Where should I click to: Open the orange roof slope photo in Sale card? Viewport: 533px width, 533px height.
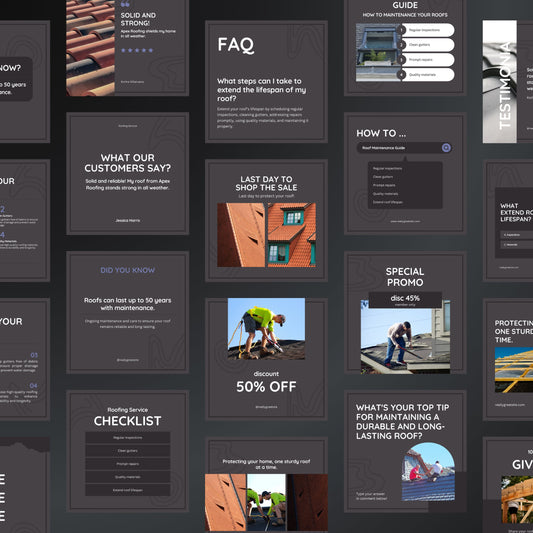[x=241, y=235]
